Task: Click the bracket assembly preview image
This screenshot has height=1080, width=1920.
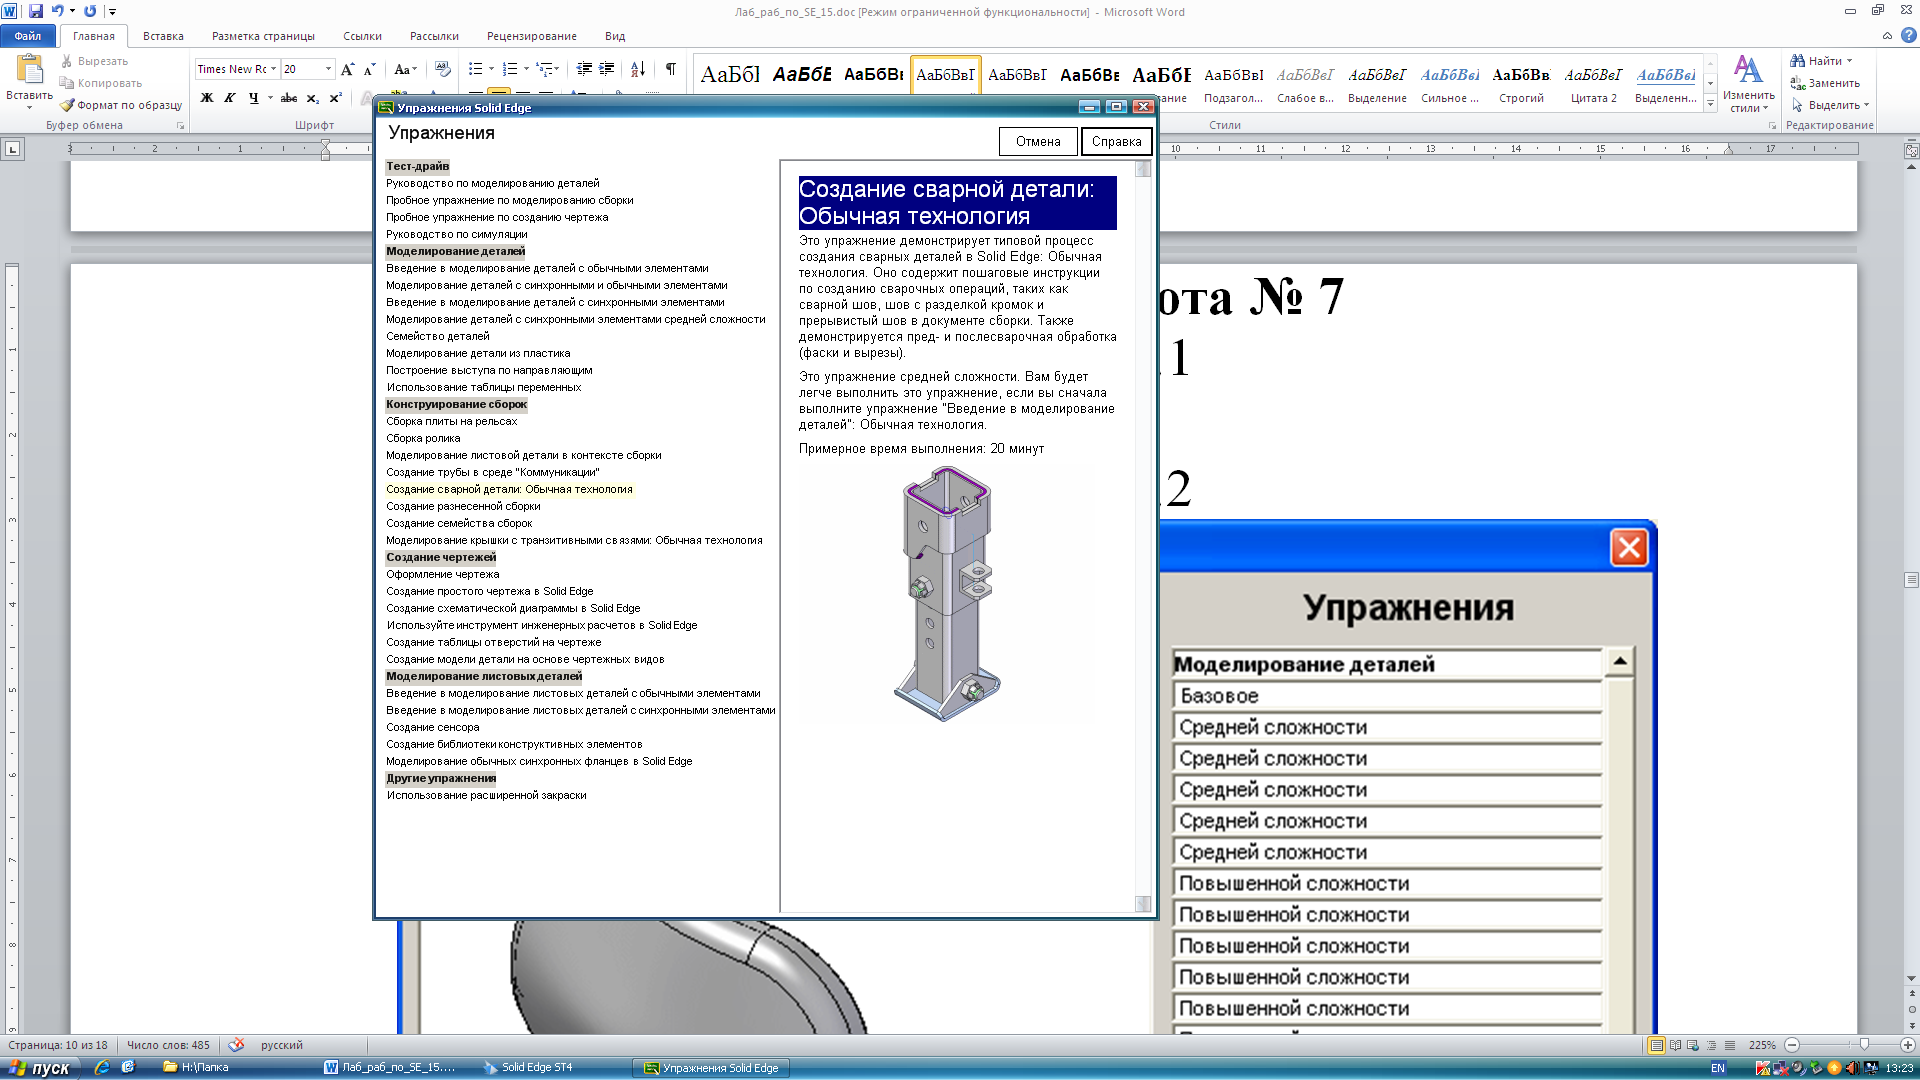Action: (946, 593)
